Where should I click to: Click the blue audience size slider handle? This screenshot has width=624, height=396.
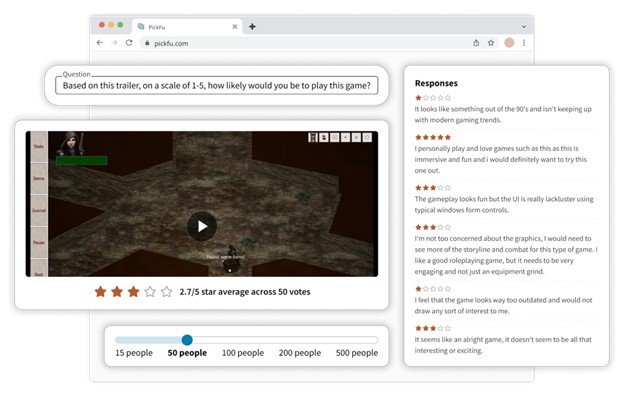click(x=187, y=340)
